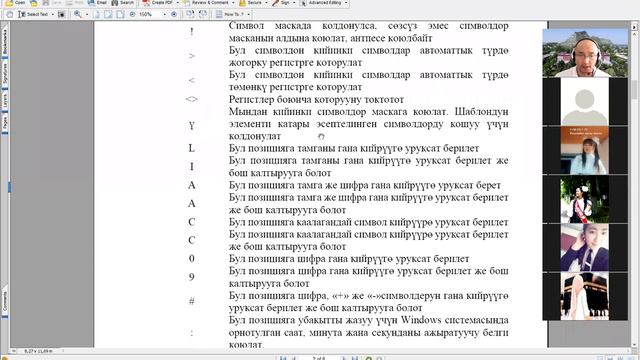Click the '#' symbol in the table
The image size is (640, 360).
(x=191, y=301)
